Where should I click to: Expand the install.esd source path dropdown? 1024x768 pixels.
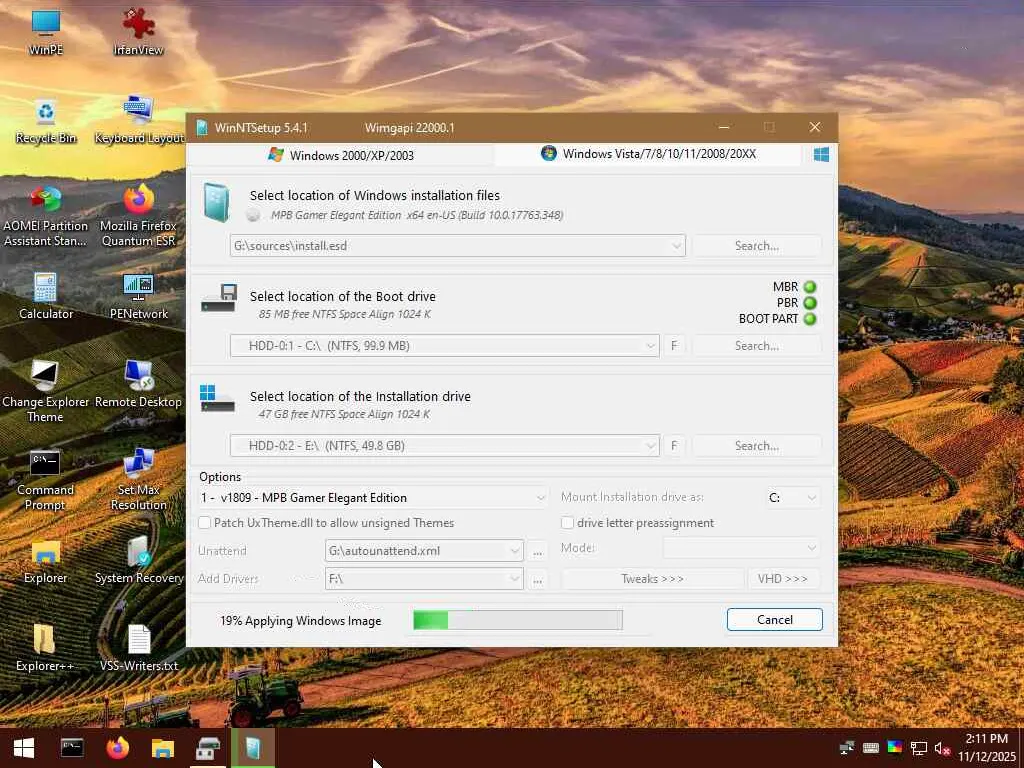(x=676, y=246)
